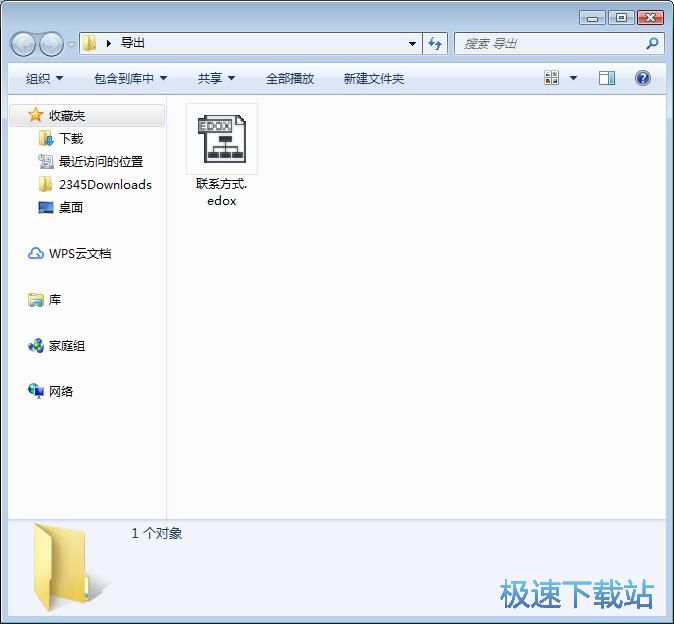Open Help with the question mark icon
Screen dimensions: 674x624
click(642, 78)
